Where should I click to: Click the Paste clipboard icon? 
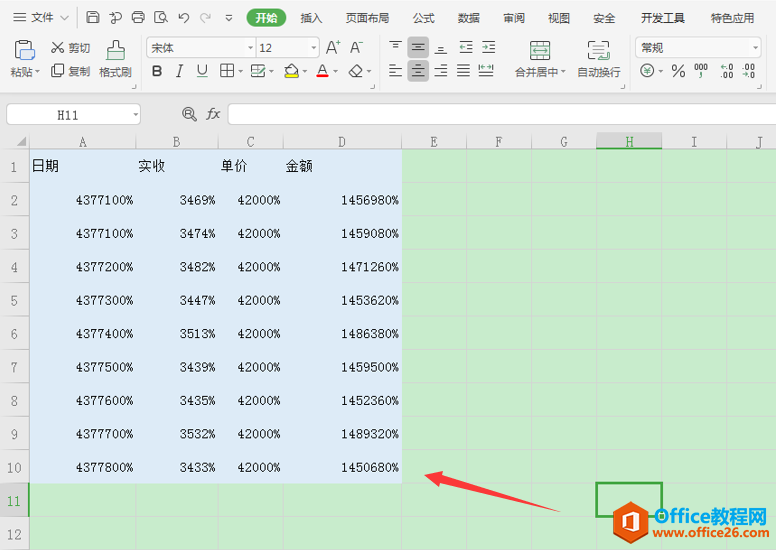pyautogui.click(x=24, y=50)
